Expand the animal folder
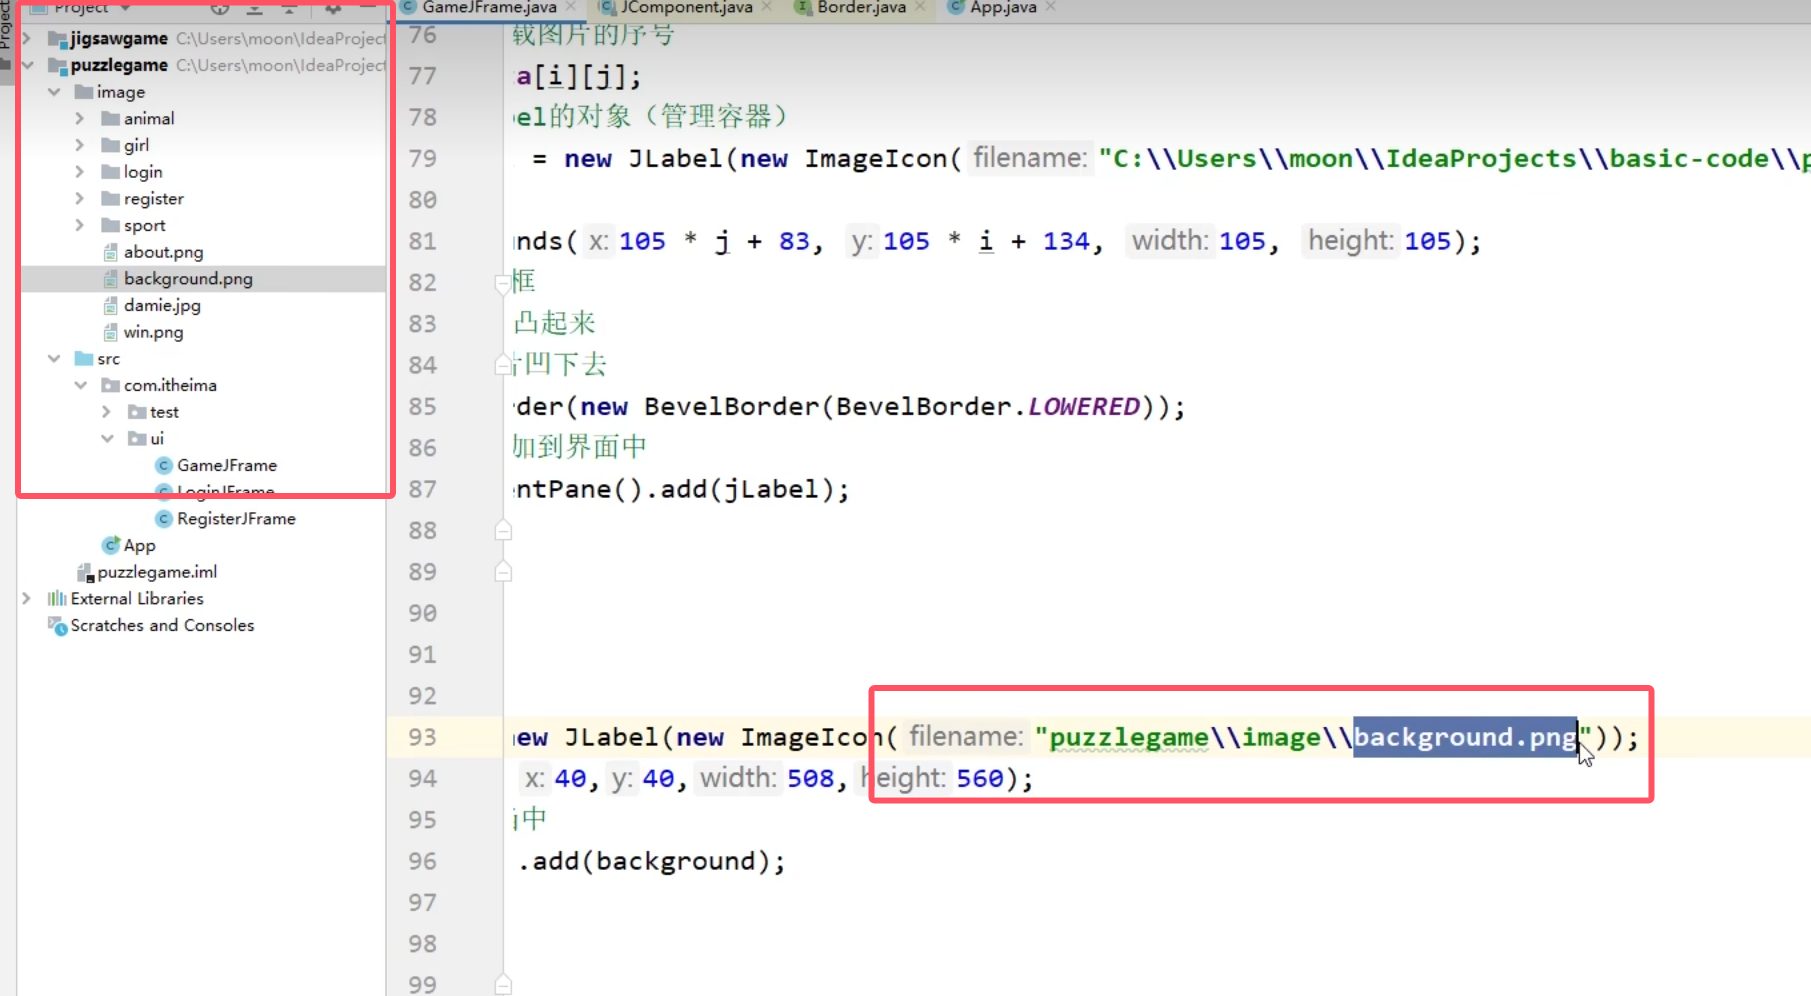This screenshot has width=1811, height=996. point(80,118)
